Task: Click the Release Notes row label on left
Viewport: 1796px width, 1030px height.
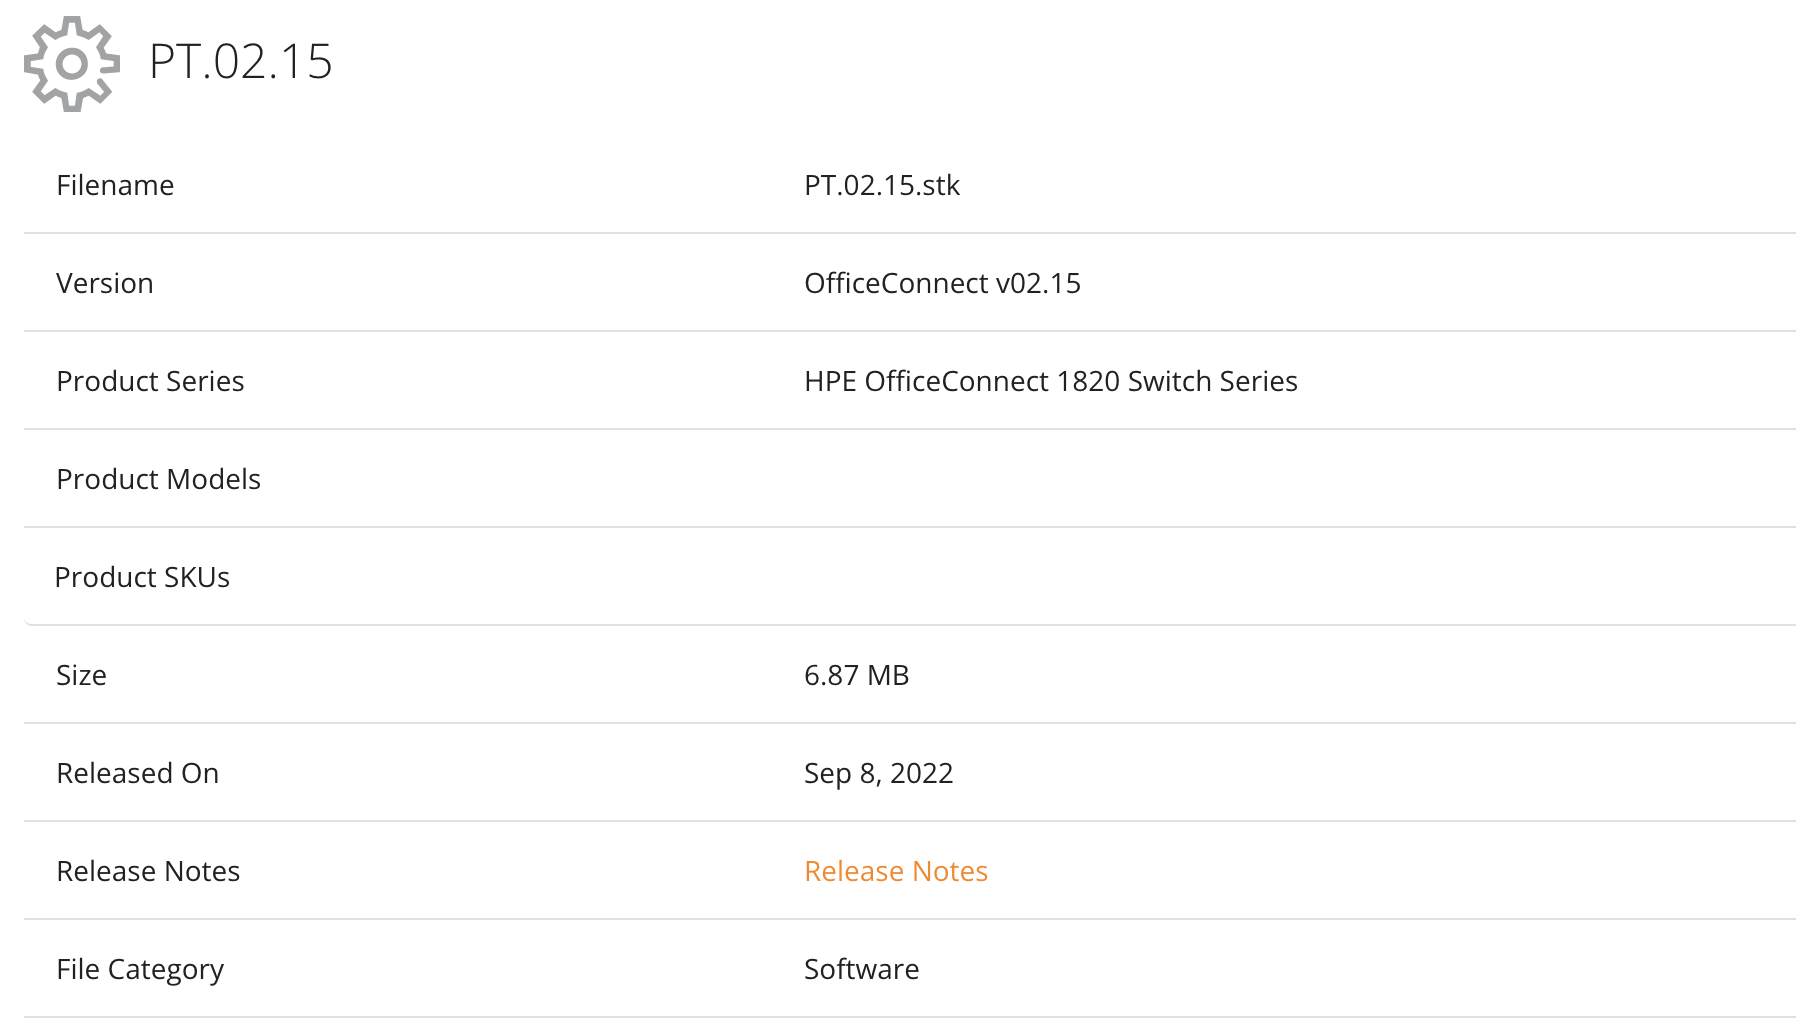Action: pos(148,871)
